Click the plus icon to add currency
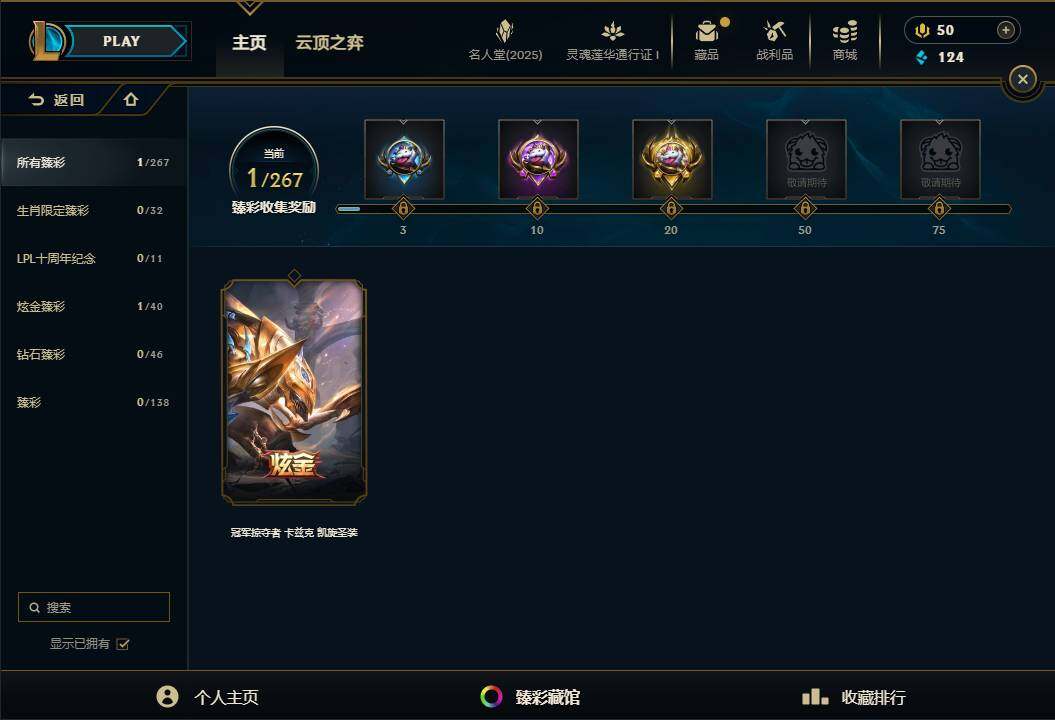Screen dimensions: 1055x720 1005,30
